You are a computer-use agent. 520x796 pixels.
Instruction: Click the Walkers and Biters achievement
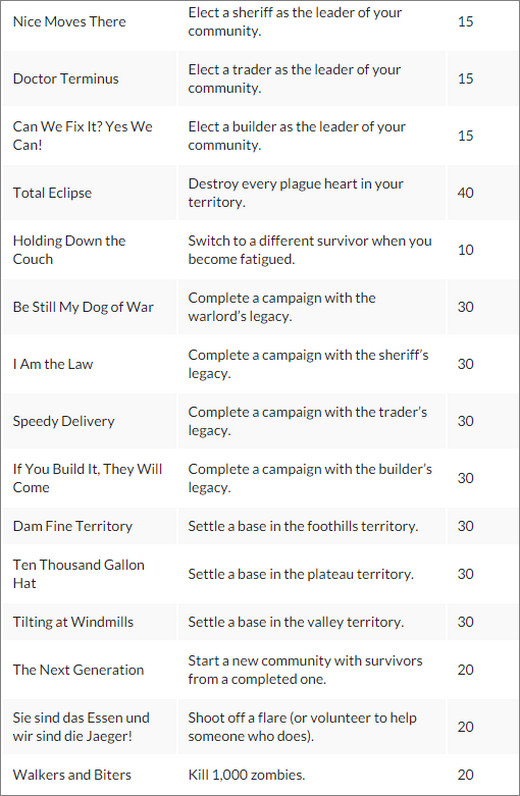tap(72, 775)
